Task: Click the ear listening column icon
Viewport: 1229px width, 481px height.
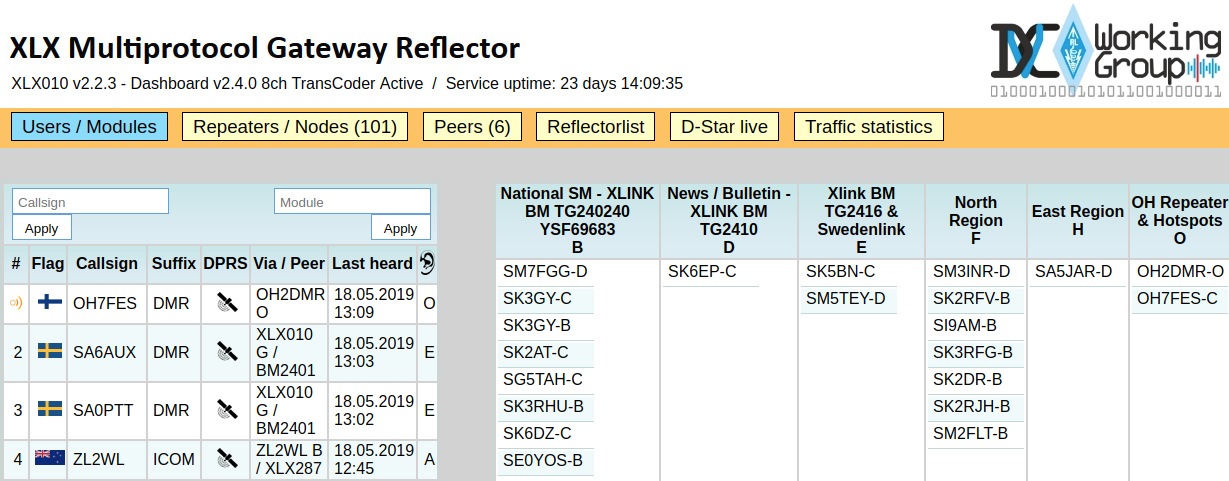Action: (427, 263)
